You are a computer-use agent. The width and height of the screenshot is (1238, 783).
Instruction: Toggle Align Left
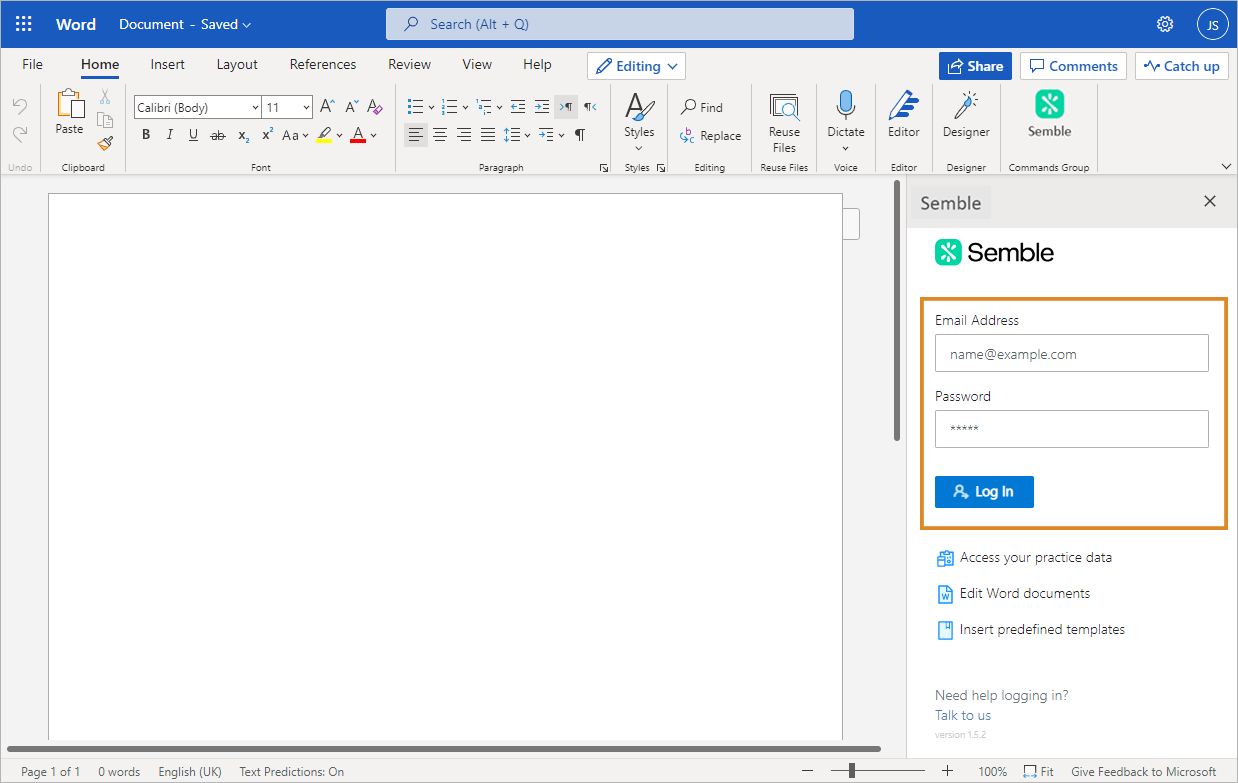coord(416,134)
